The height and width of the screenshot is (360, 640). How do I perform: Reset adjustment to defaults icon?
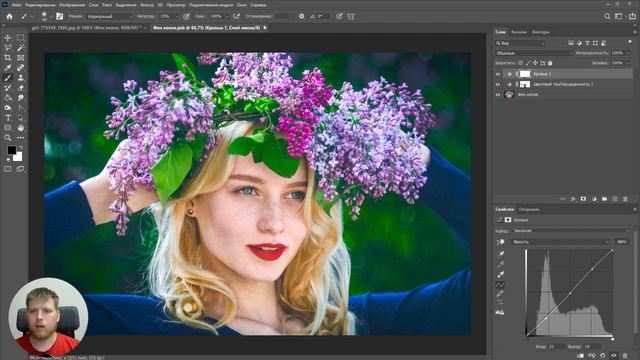click(603, 356)
